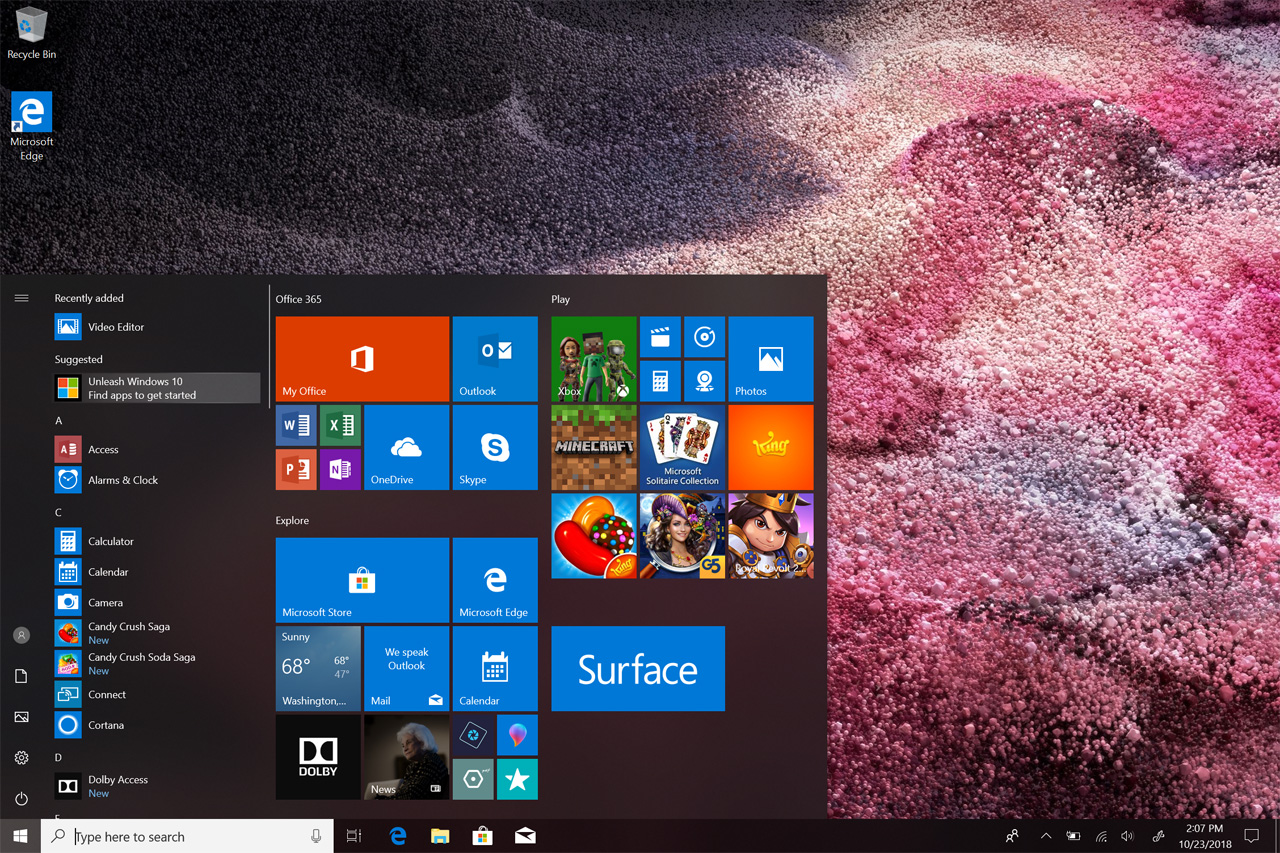Open the Skype tile
1280x853 pixels.
[x=495, y=447]
